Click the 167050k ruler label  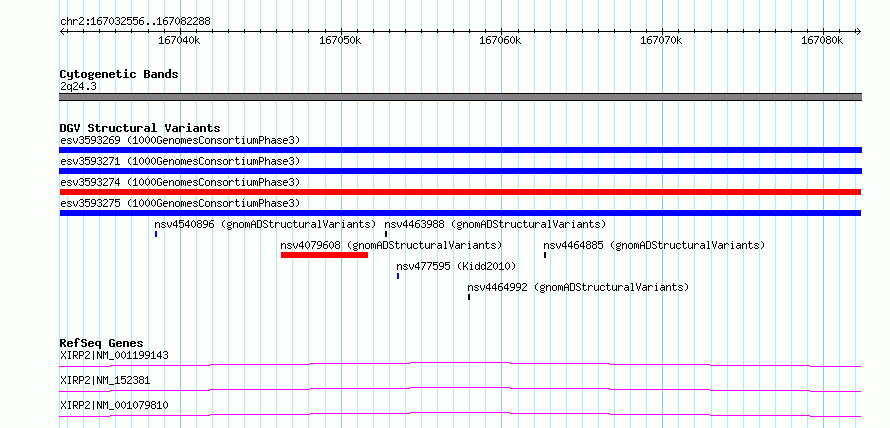tap(340, 41)
